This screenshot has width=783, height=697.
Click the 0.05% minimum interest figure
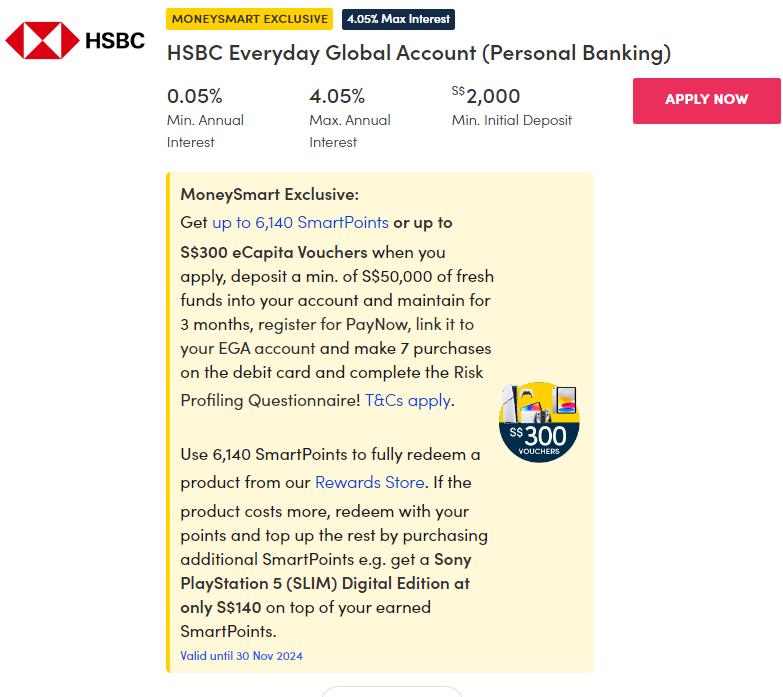[195, 96]
